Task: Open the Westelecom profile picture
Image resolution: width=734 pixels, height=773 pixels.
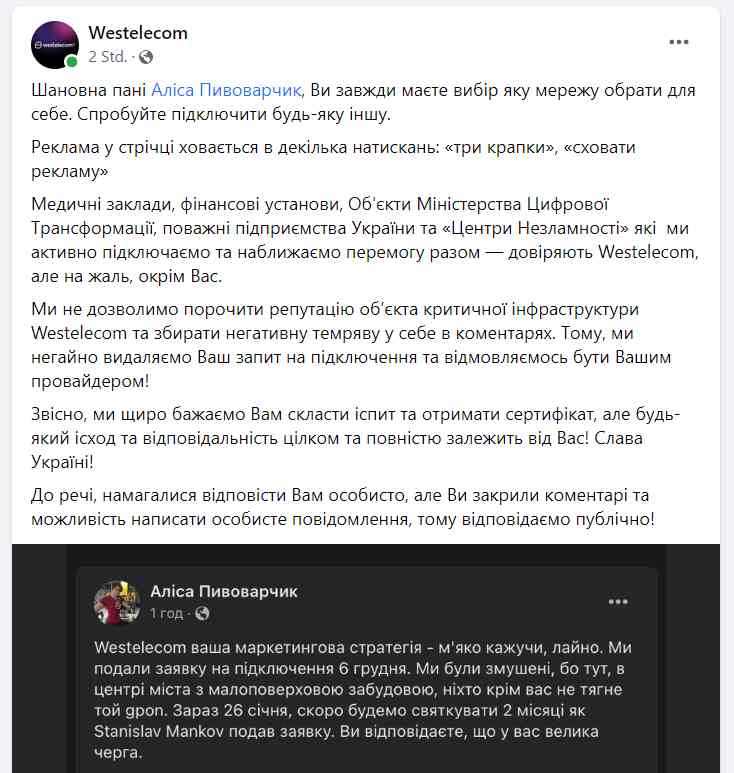Action: coord(55,44)
